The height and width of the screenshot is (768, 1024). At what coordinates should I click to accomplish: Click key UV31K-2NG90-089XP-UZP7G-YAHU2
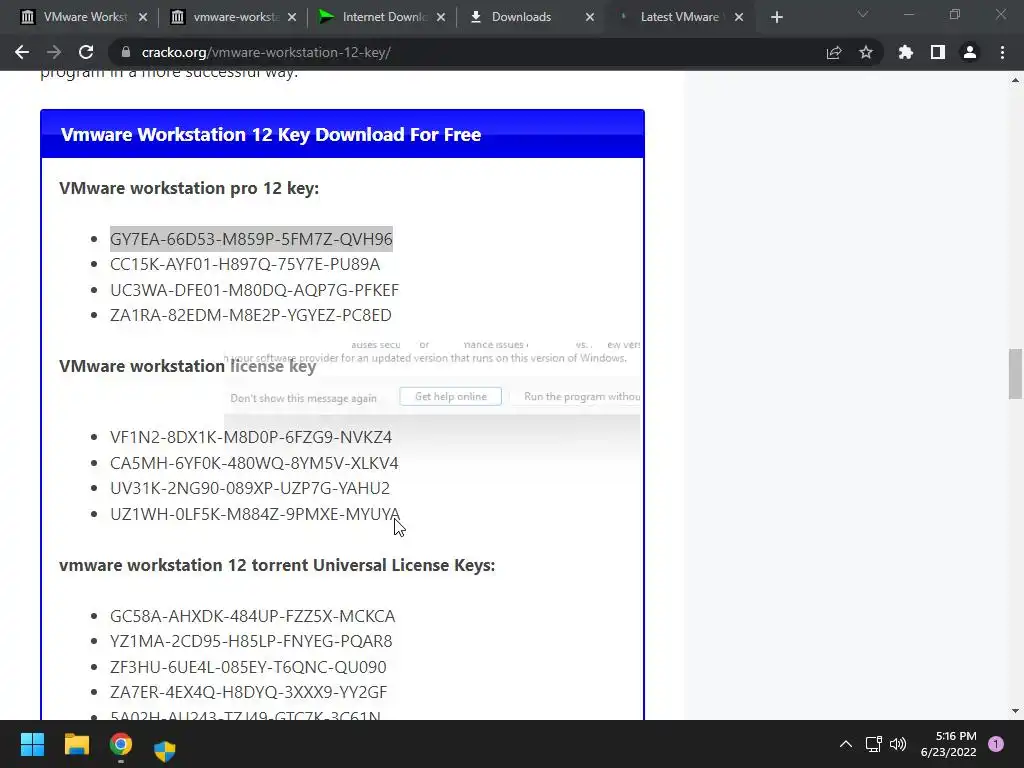tap(250, 488)
